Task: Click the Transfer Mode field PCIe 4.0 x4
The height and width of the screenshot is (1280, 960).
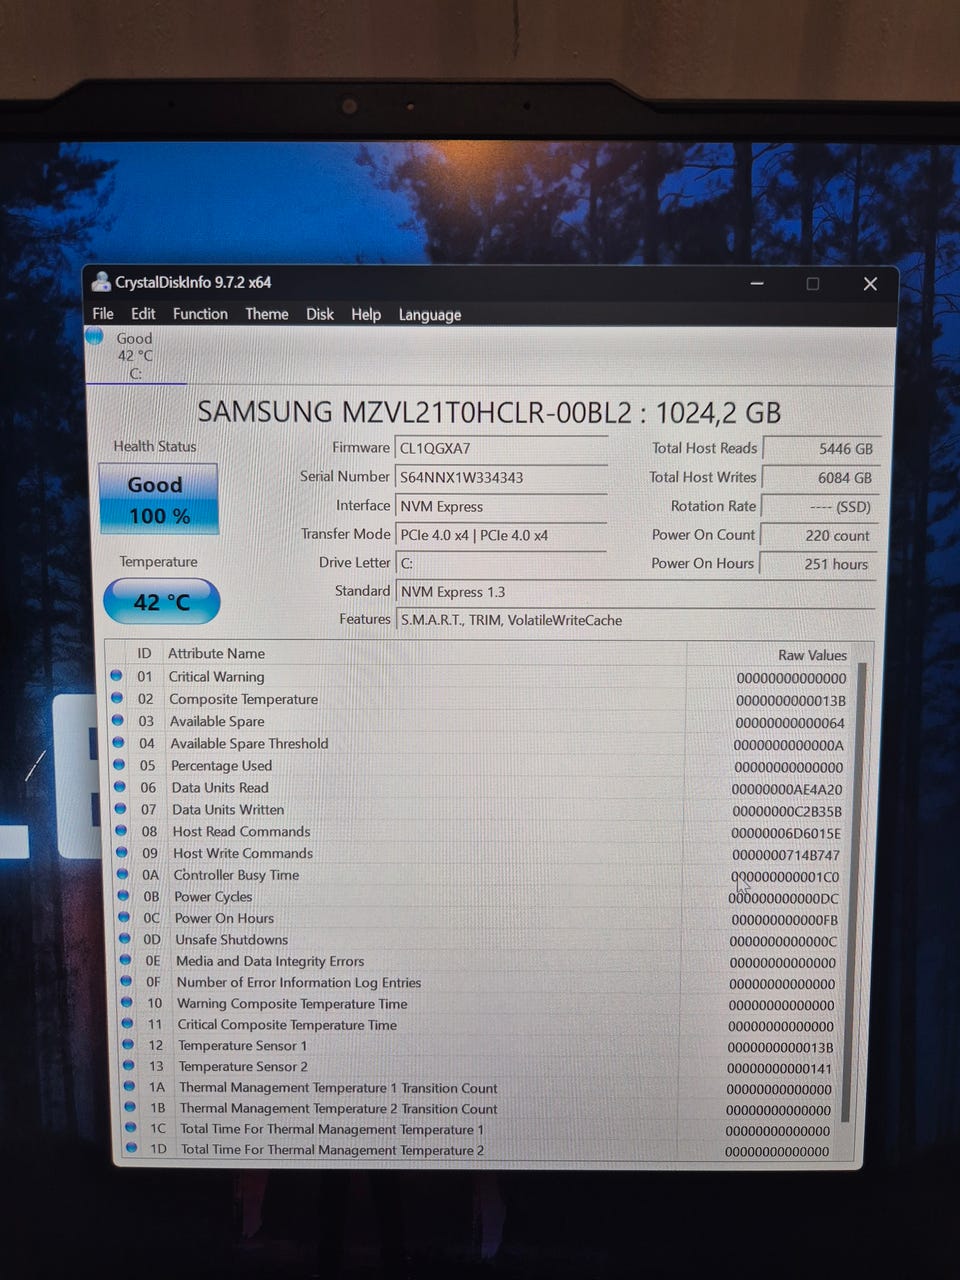Action: [501, 535]
